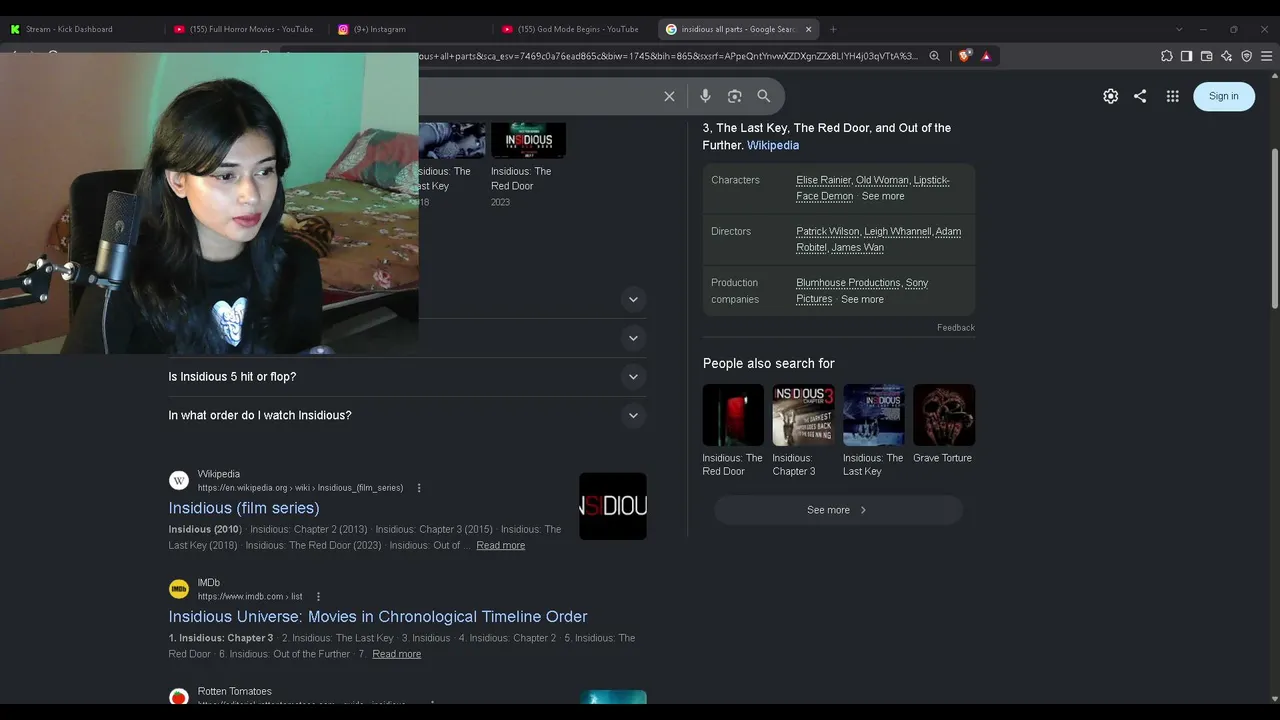Switch to Stream - Kick Dashboard tab
Image resolution: width=1280 pixels, height=720 pixels.
point(82,29)
